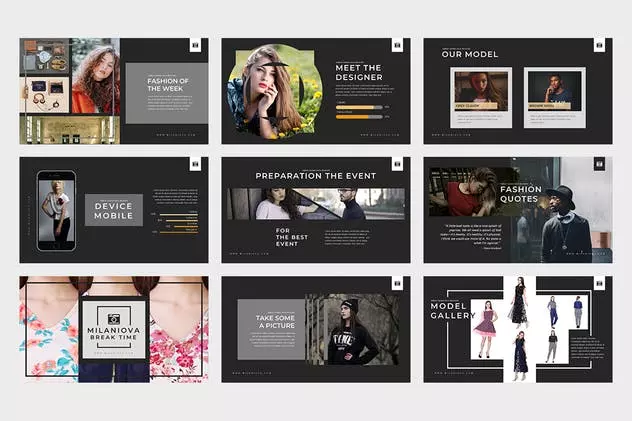Click the upper orange skill bar on designer slide
The width and height of the screenshot is (632, 421).
(x=359, y=107)
